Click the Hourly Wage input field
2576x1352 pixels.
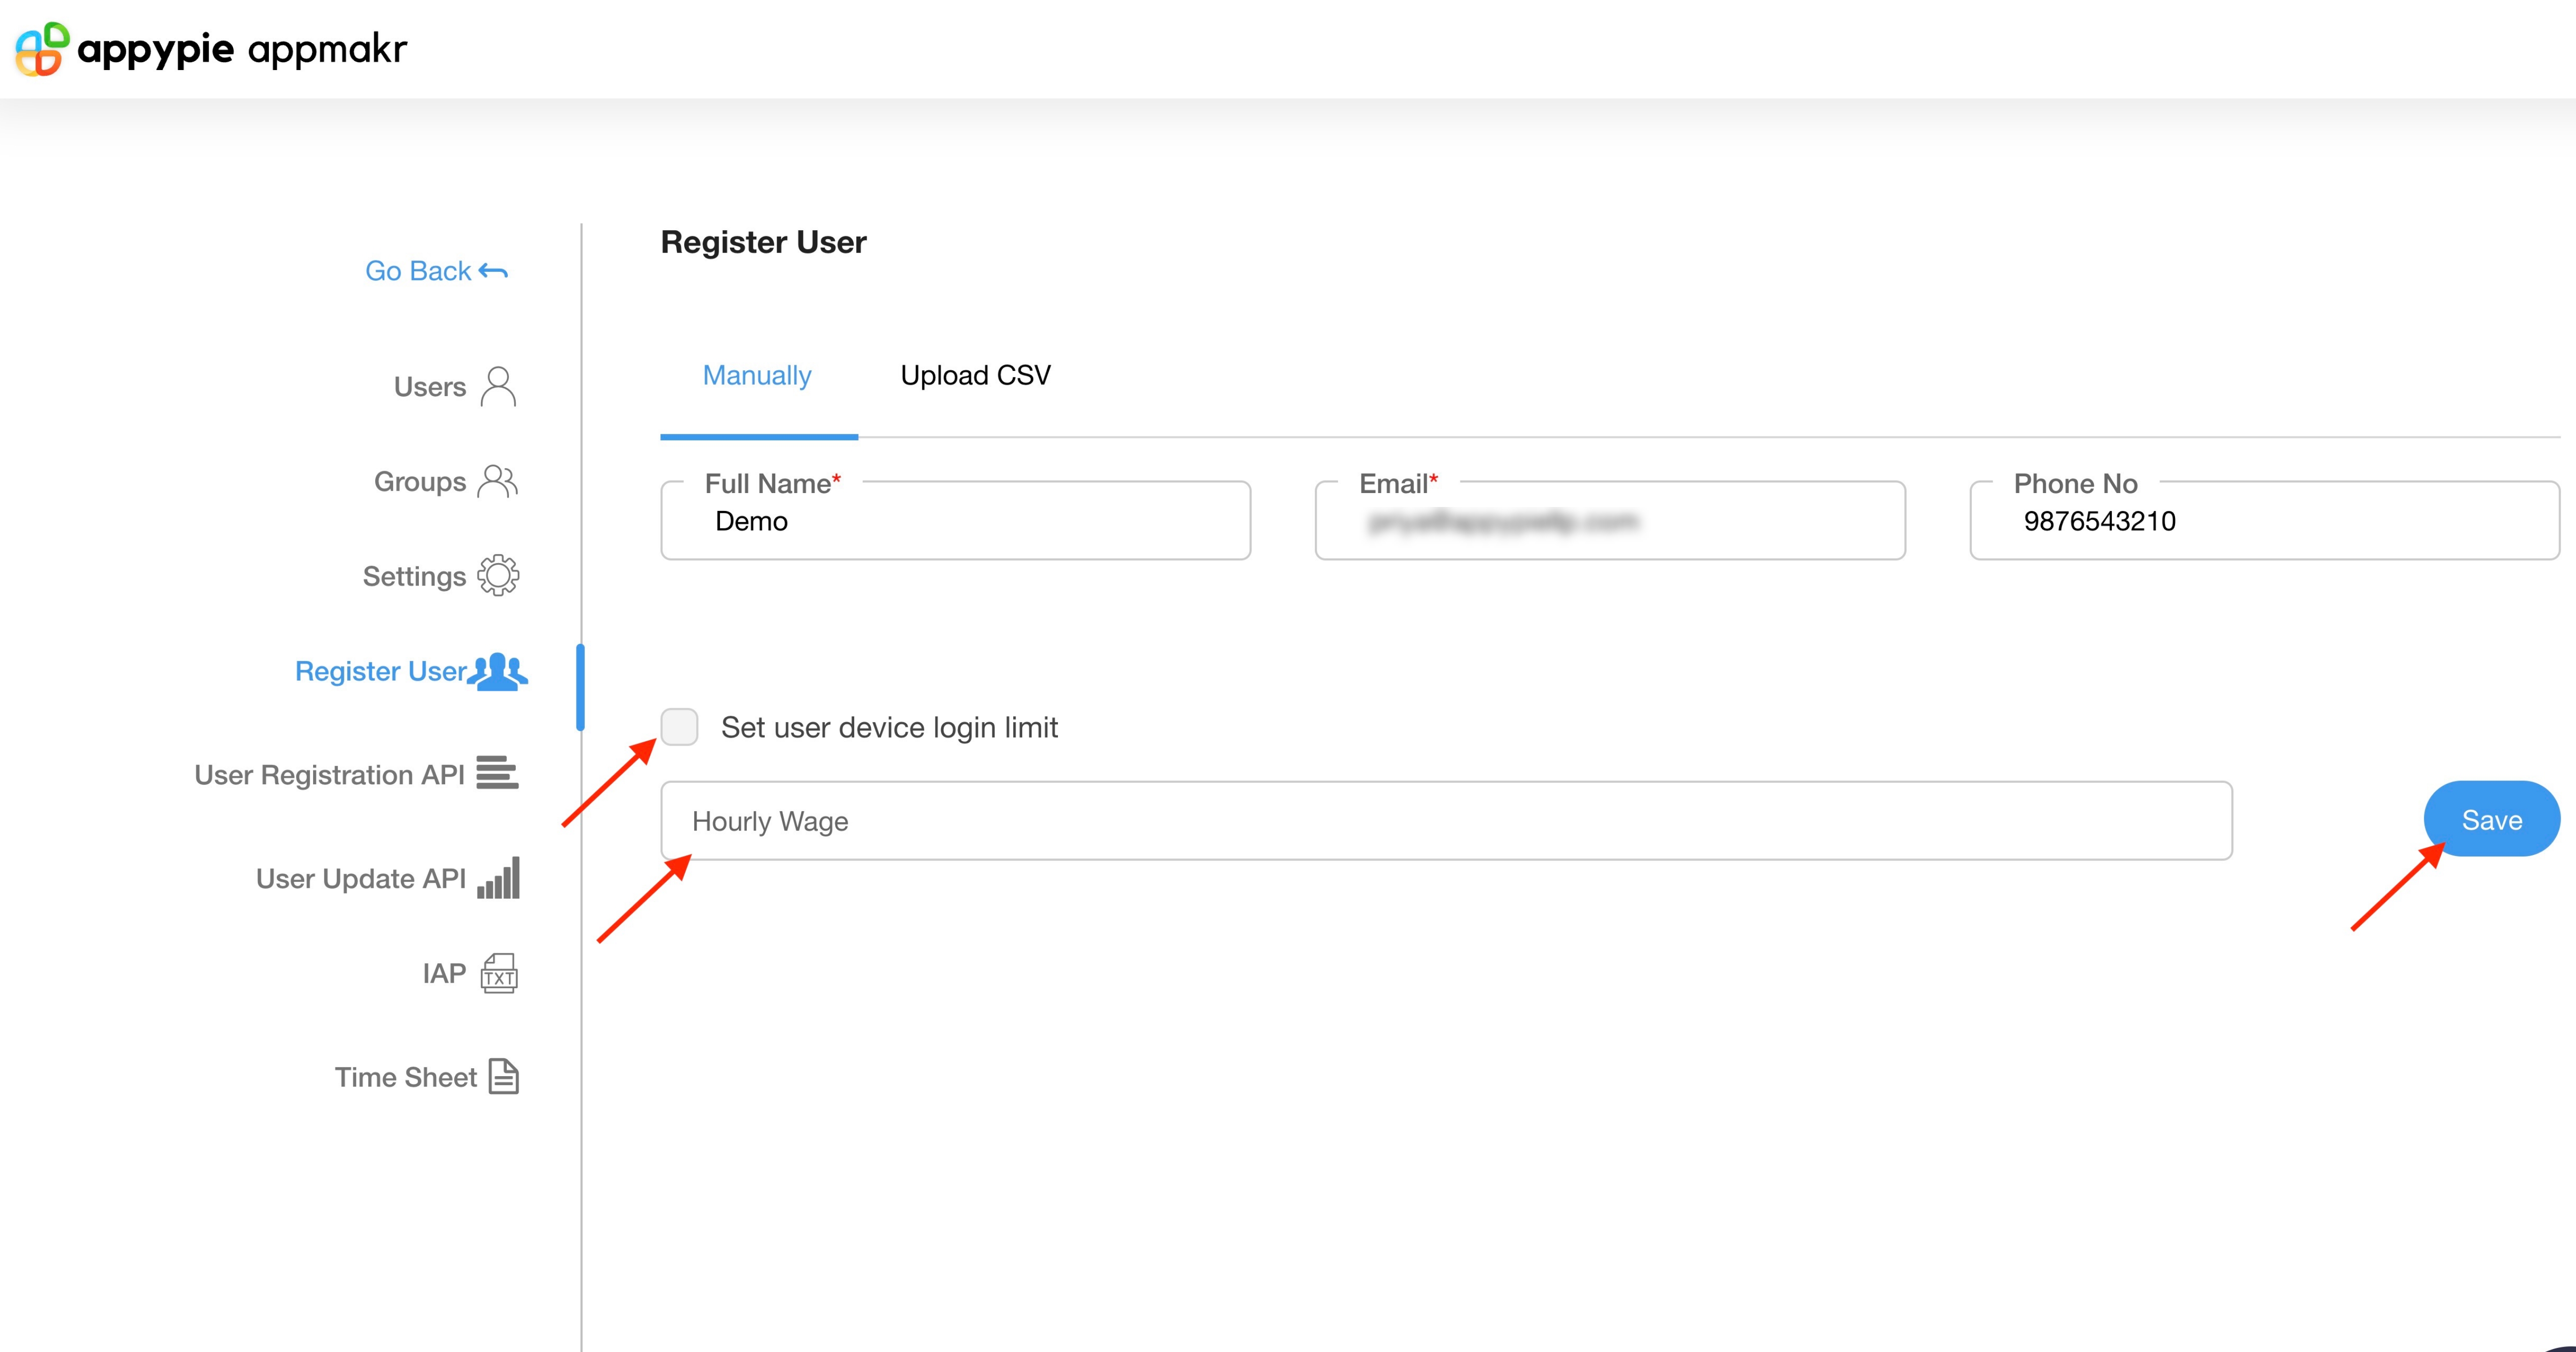click(1445, 821)
